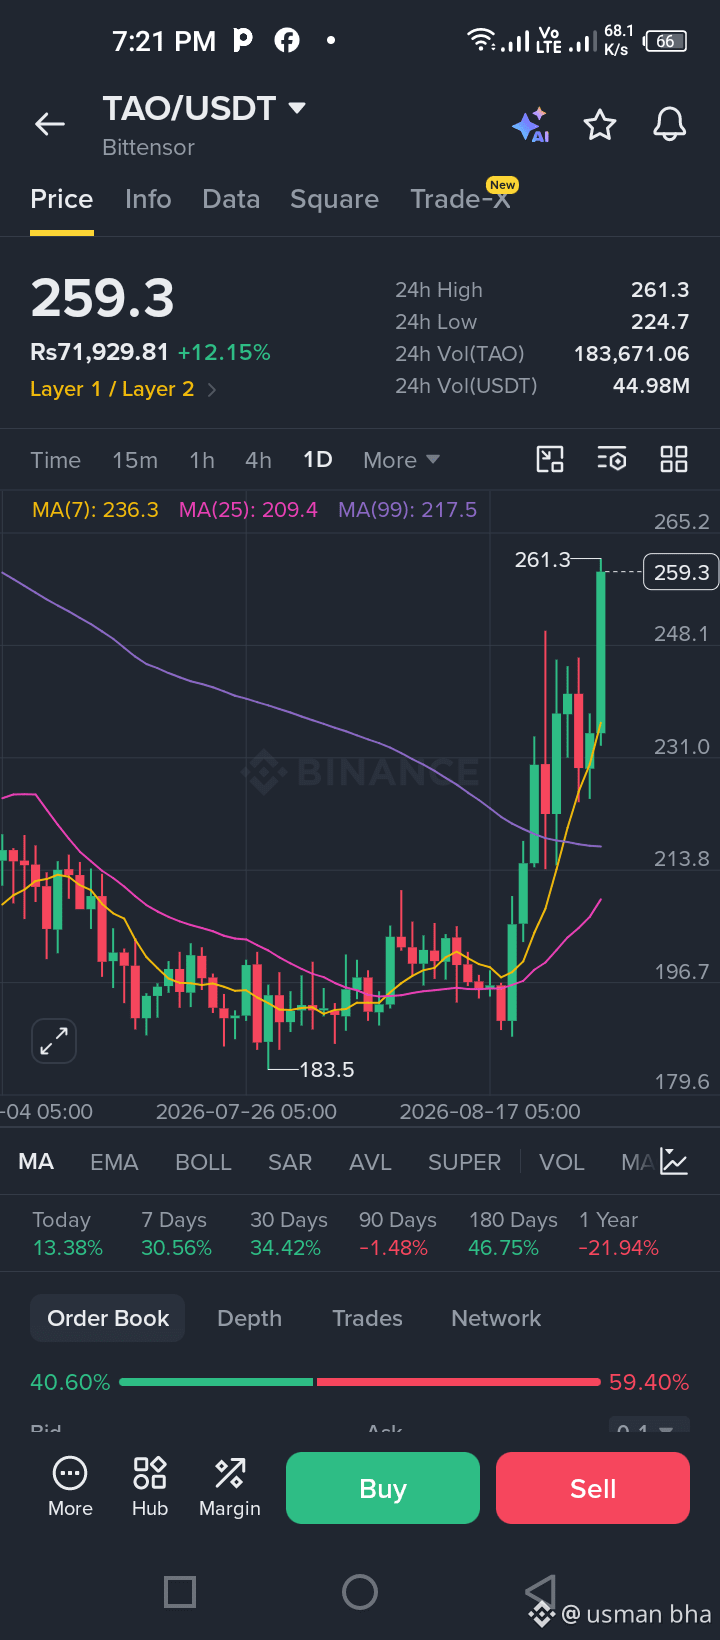Screen dimensions: 720x1640
Task: Select the 1h chart interval
Action: tap(202, 460)
